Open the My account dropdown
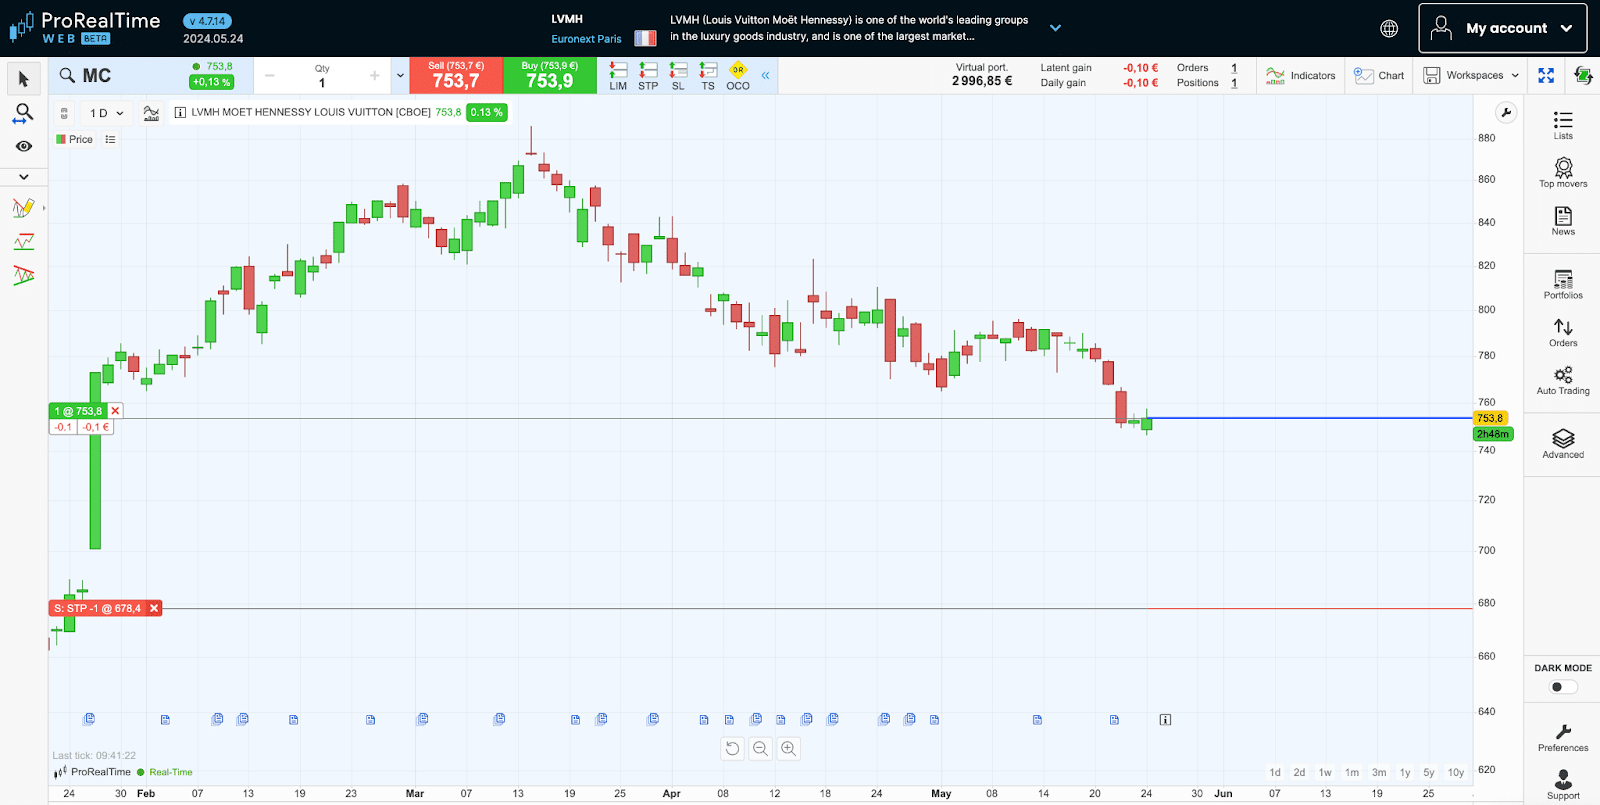Screen dimensions: 1600x805 [1502, 28]
